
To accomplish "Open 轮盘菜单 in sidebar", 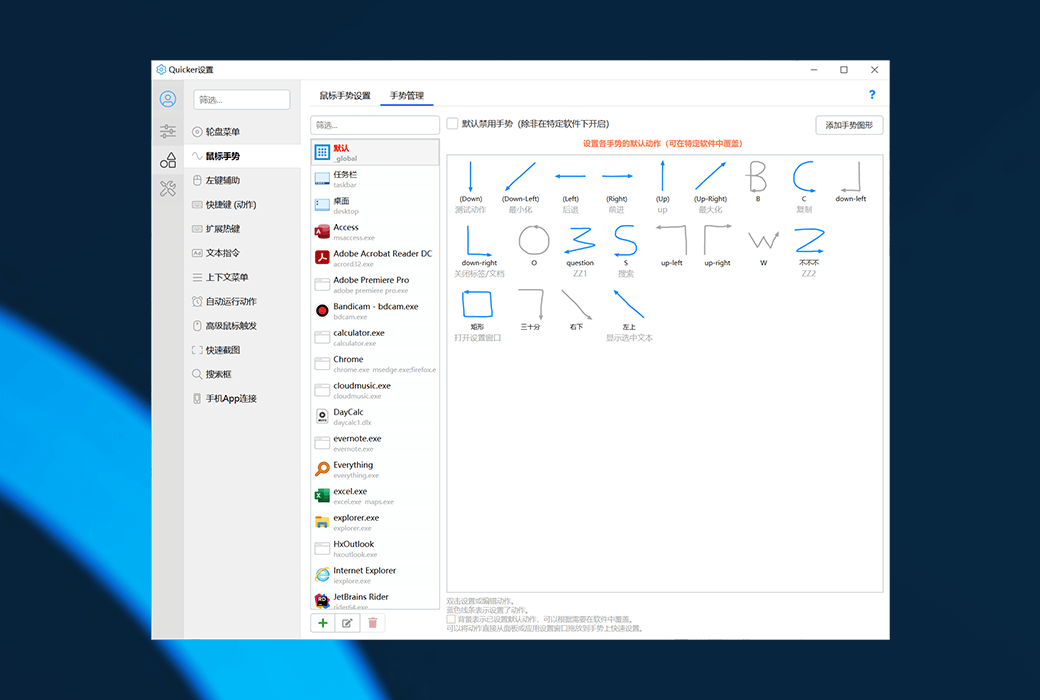I will [x=242, y=131].
